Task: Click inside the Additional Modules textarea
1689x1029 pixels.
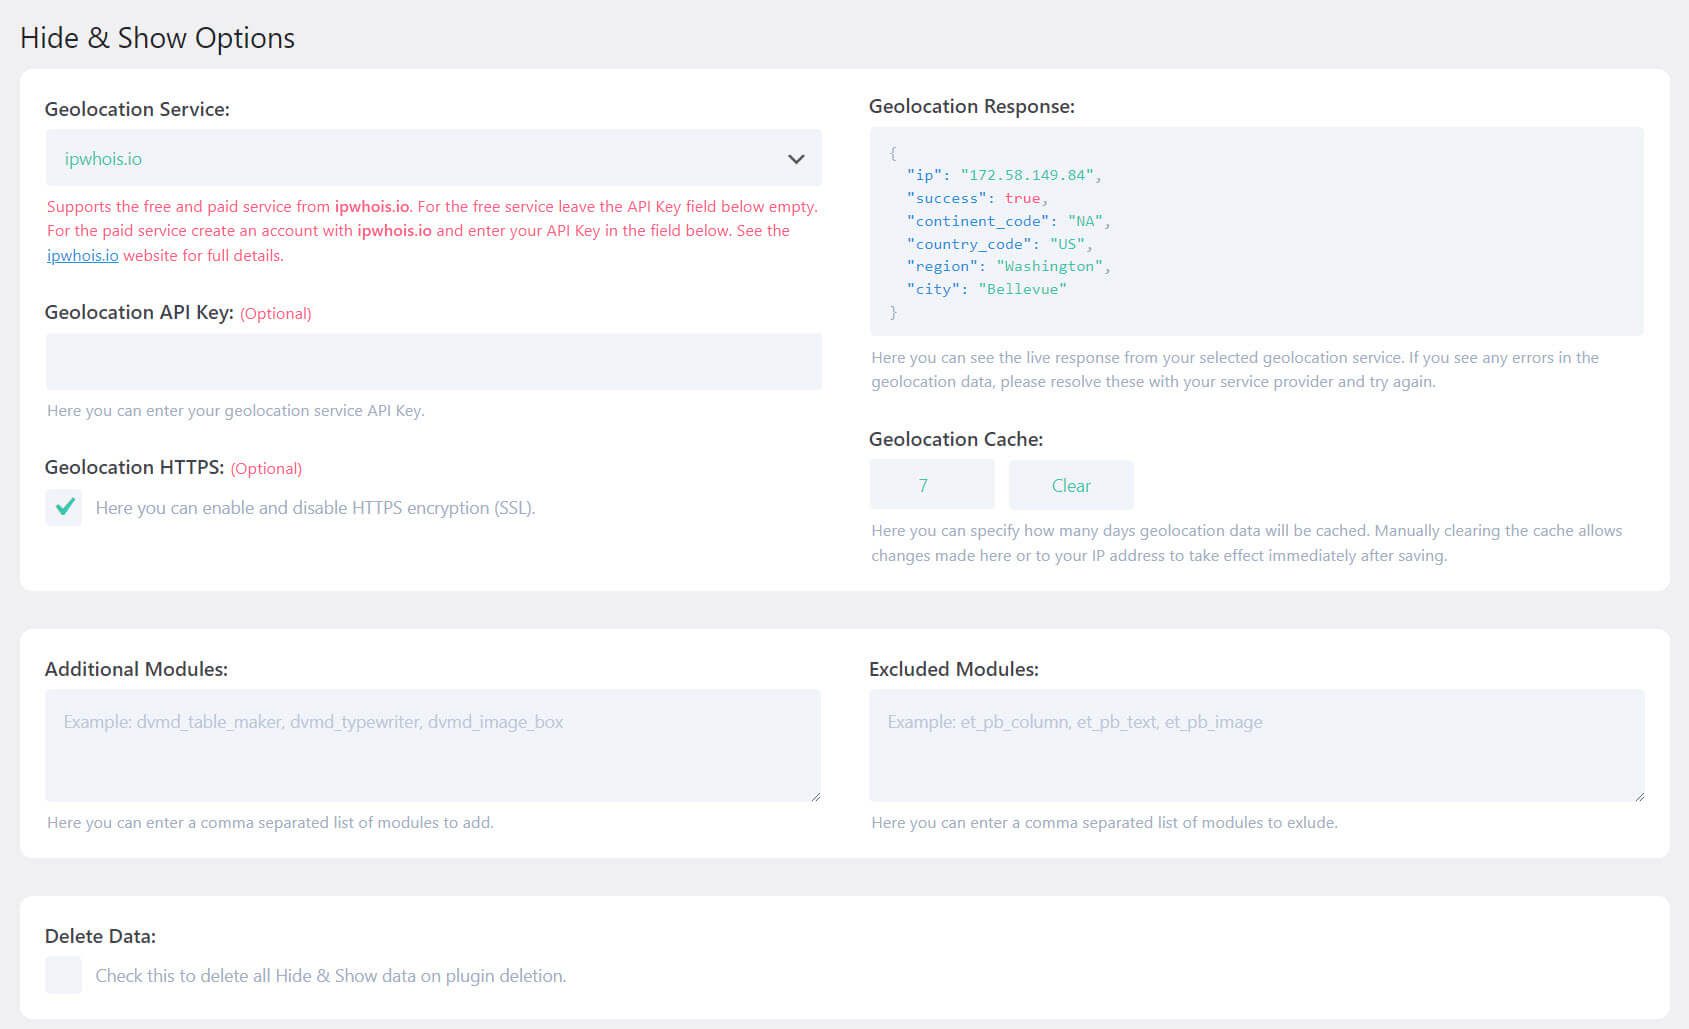Action: 432,744
